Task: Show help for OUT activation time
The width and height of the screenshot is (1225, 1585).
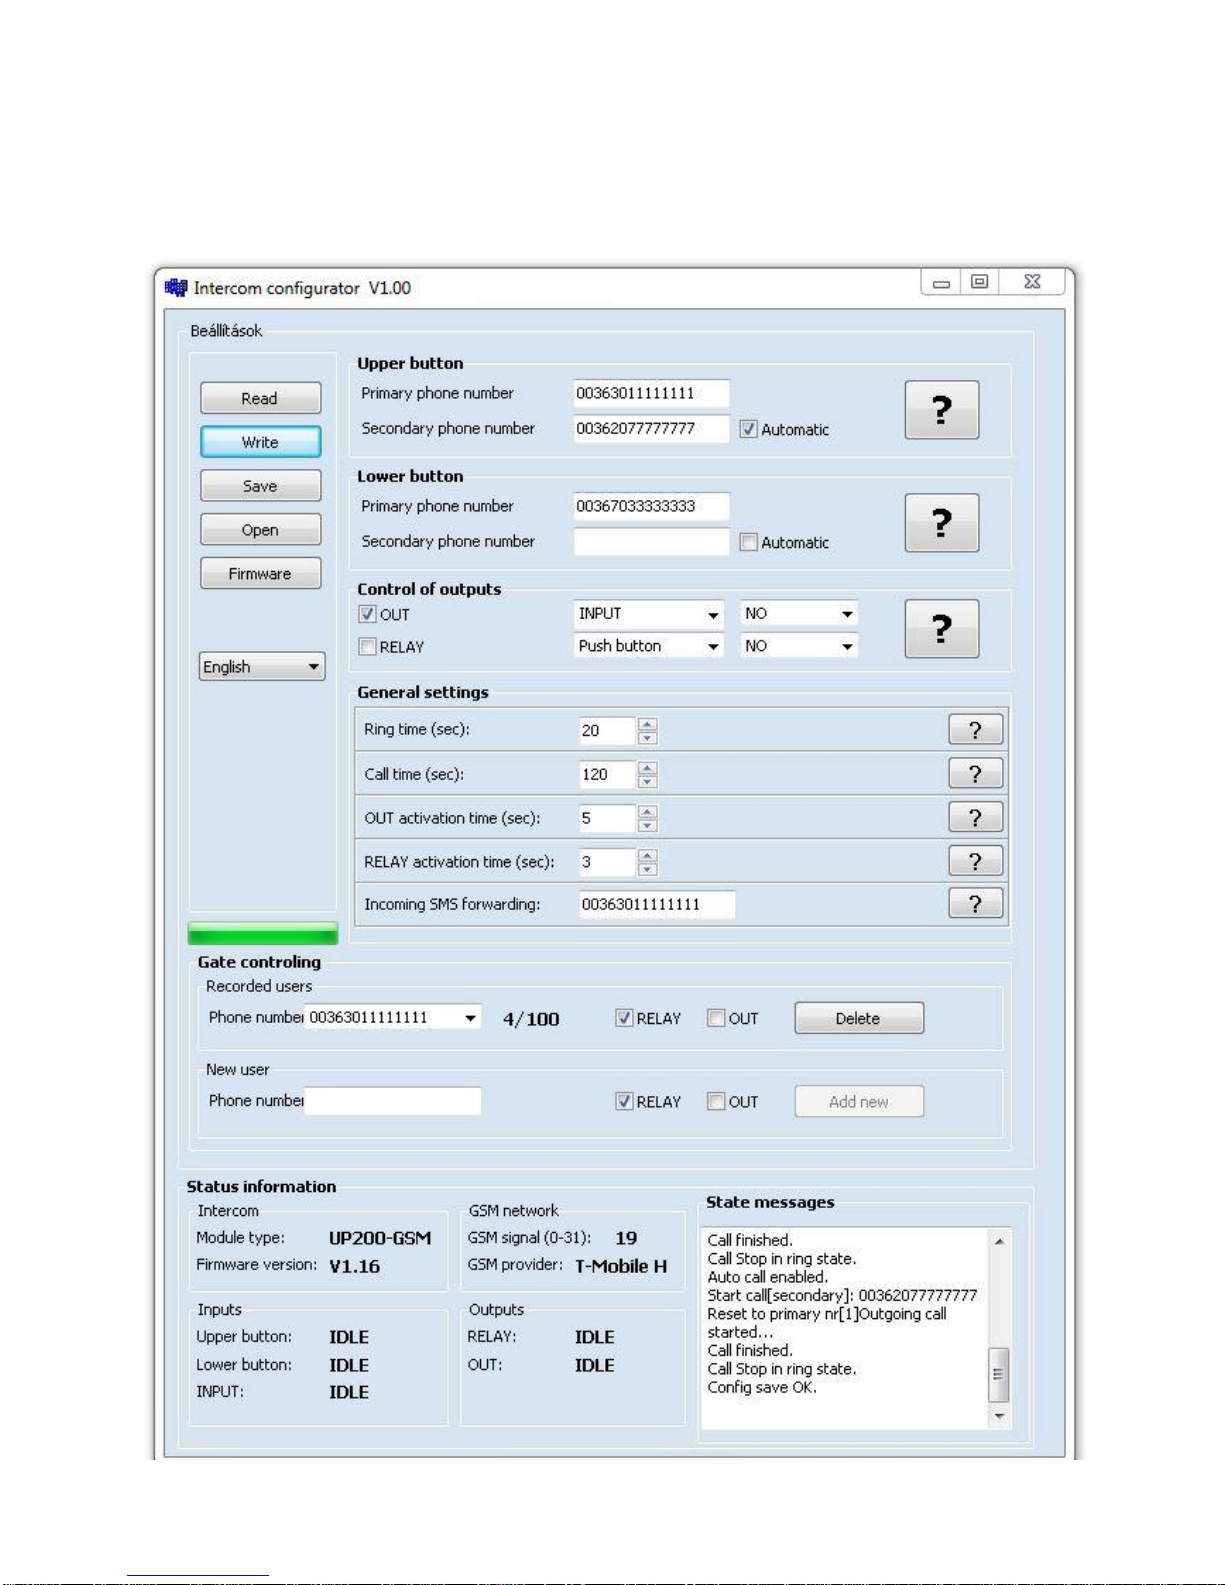Action: (975, 818)
